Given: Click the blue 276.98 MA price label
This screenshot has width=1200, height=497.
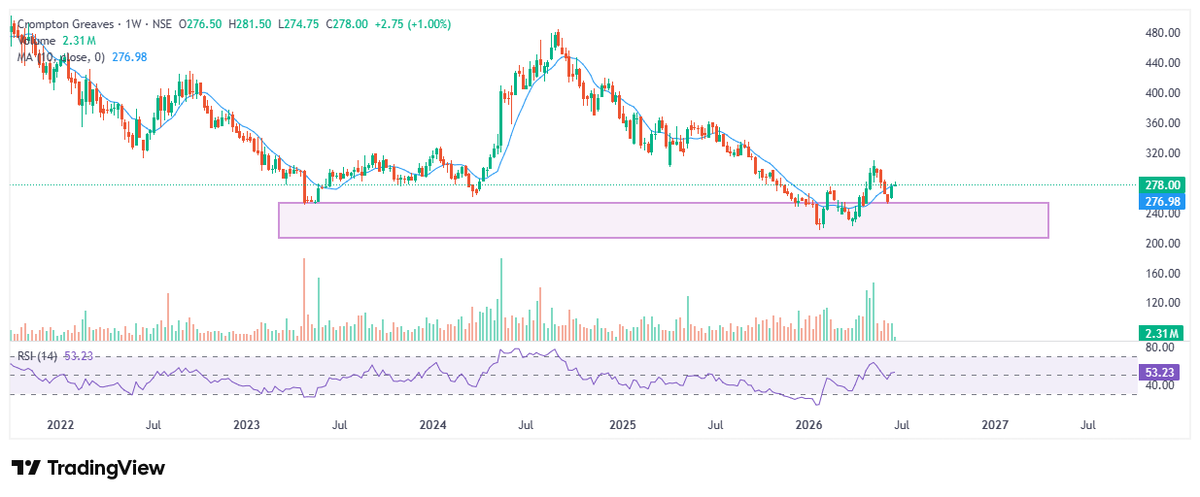Looking at the screenshot, I should click(x=1160, y=202).
